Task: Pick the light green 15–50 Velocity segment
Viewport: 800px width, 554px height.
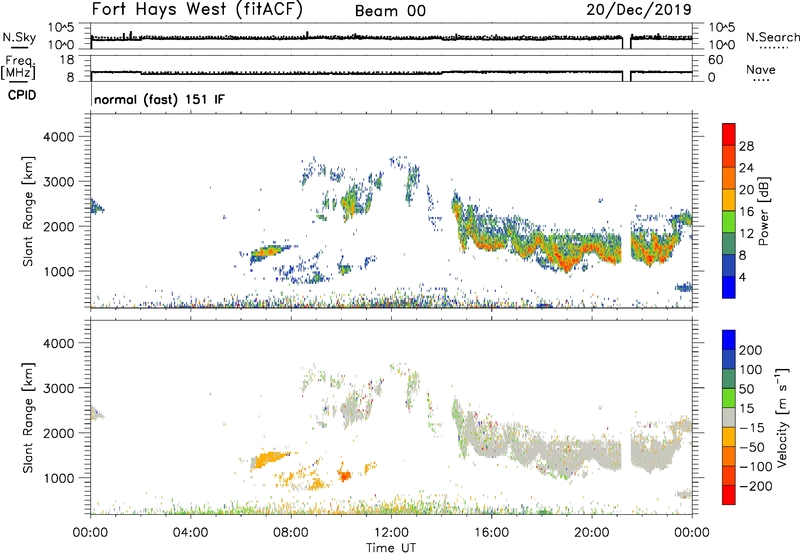Action: coord(729,398)
